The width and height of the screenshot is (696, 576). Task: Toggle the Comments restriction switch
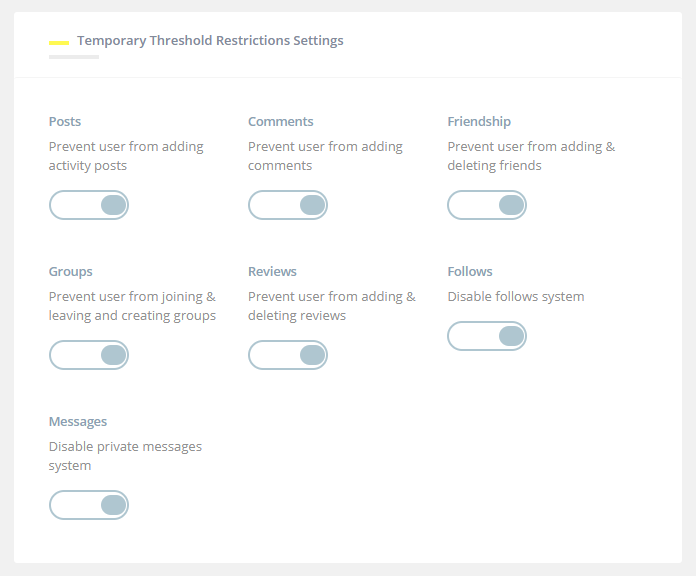coord(288,205)
